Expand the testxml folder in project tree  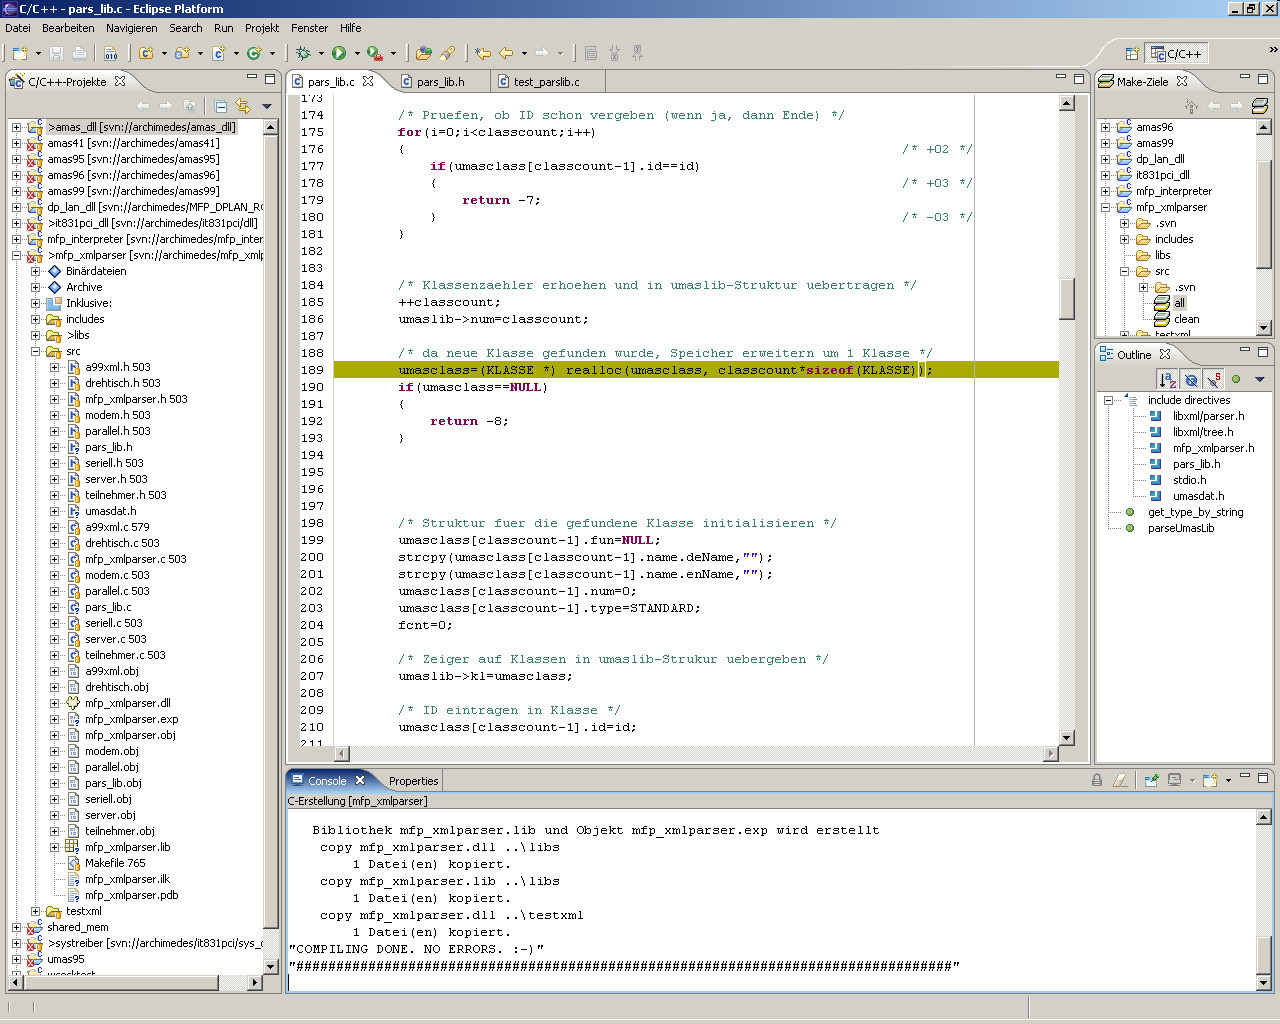coord(36,911)
